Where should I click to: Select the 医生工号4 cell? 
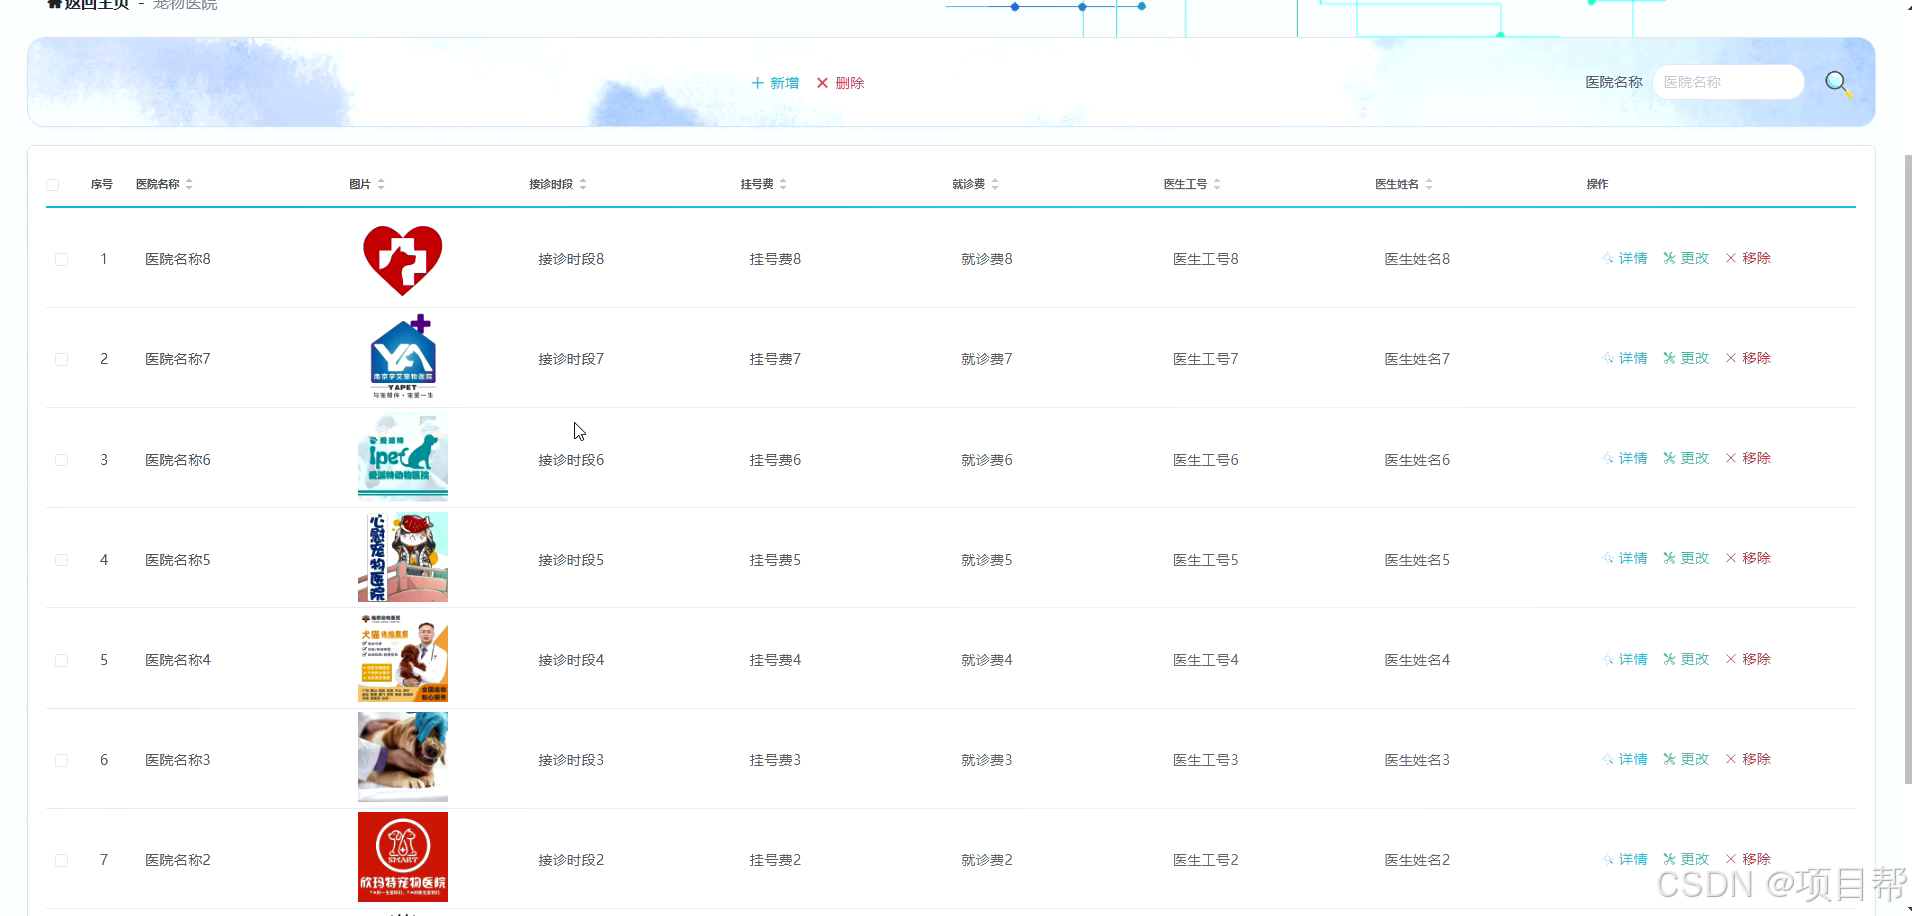(1206, 660)
